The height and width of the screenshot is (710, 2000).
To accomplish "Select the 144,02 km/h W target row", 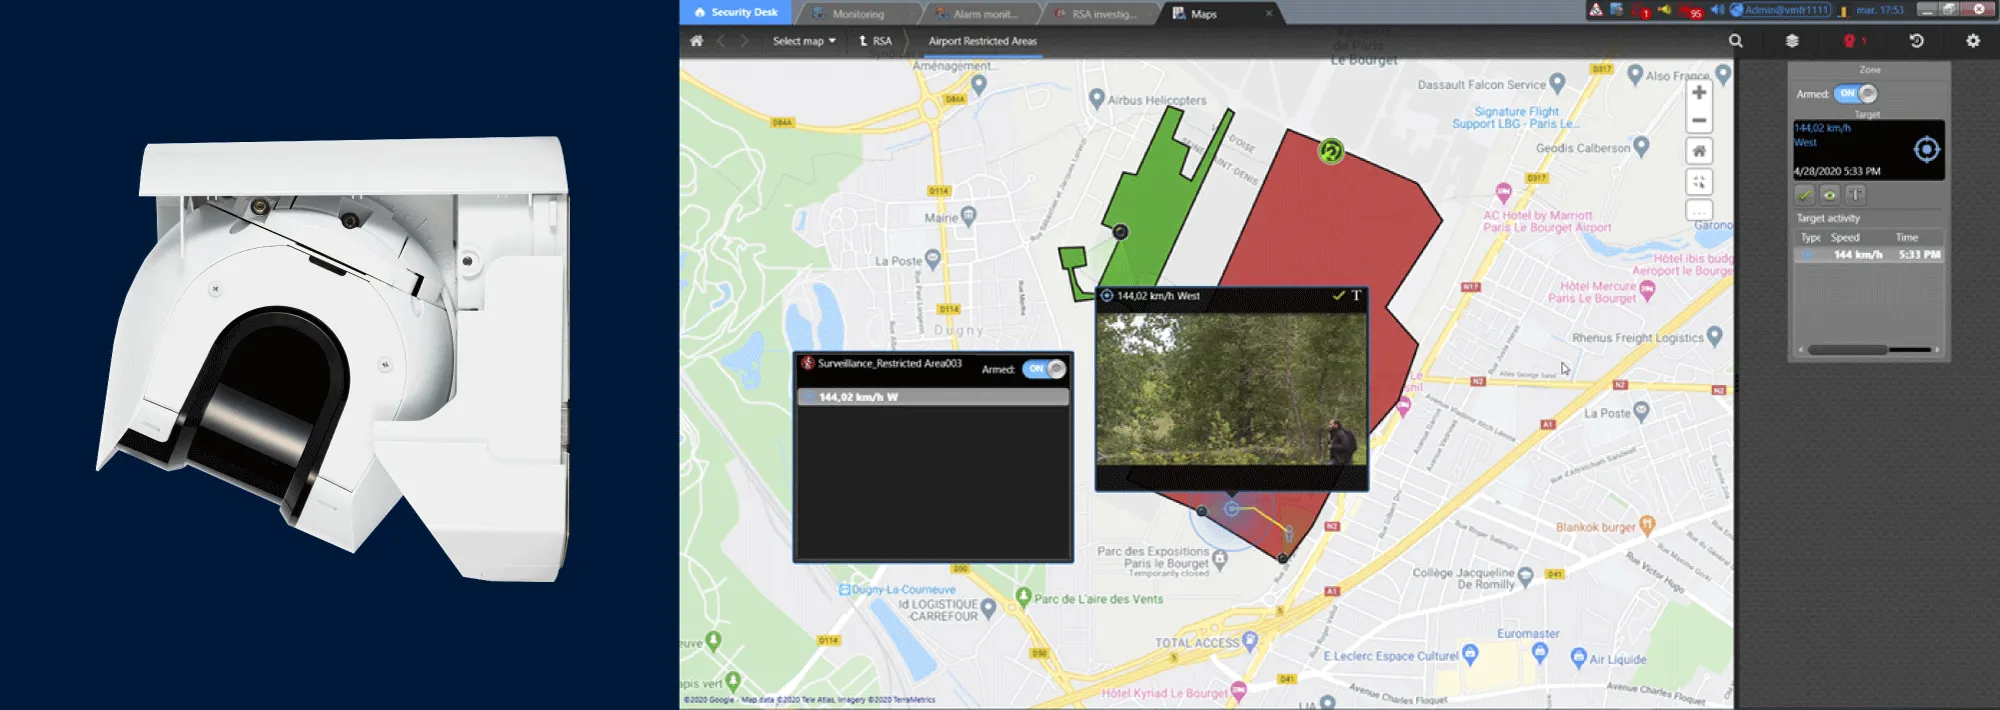I will click(x=933, y=397).
